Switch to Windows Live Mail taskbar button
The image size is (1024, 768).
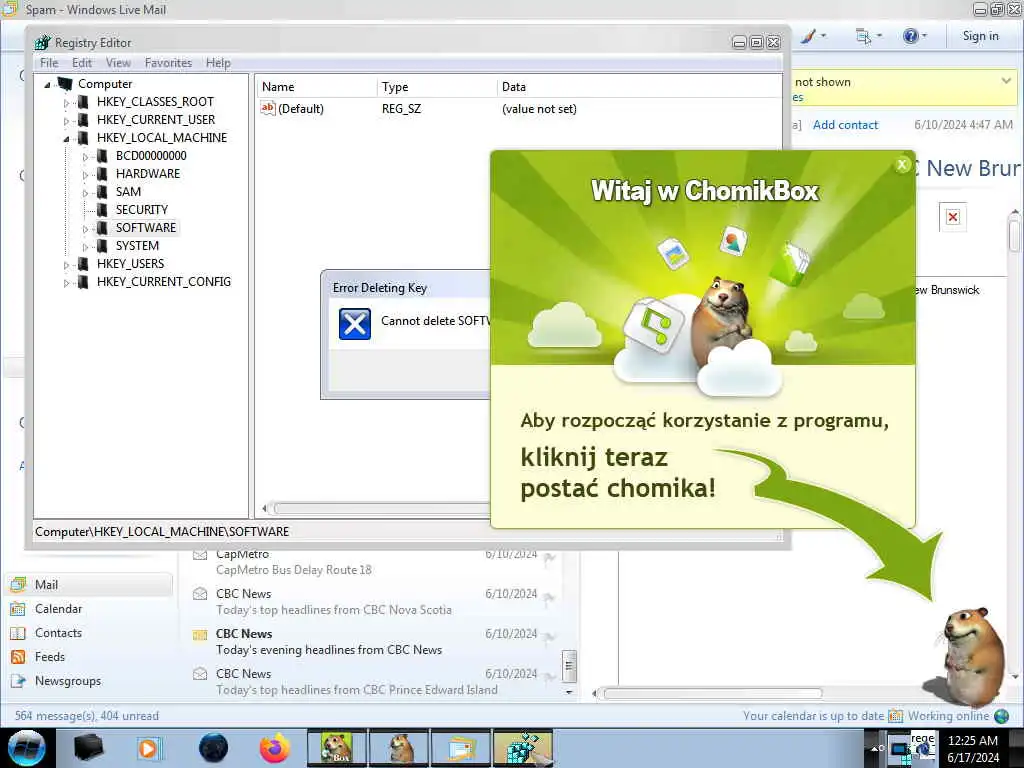click(461, 748)
